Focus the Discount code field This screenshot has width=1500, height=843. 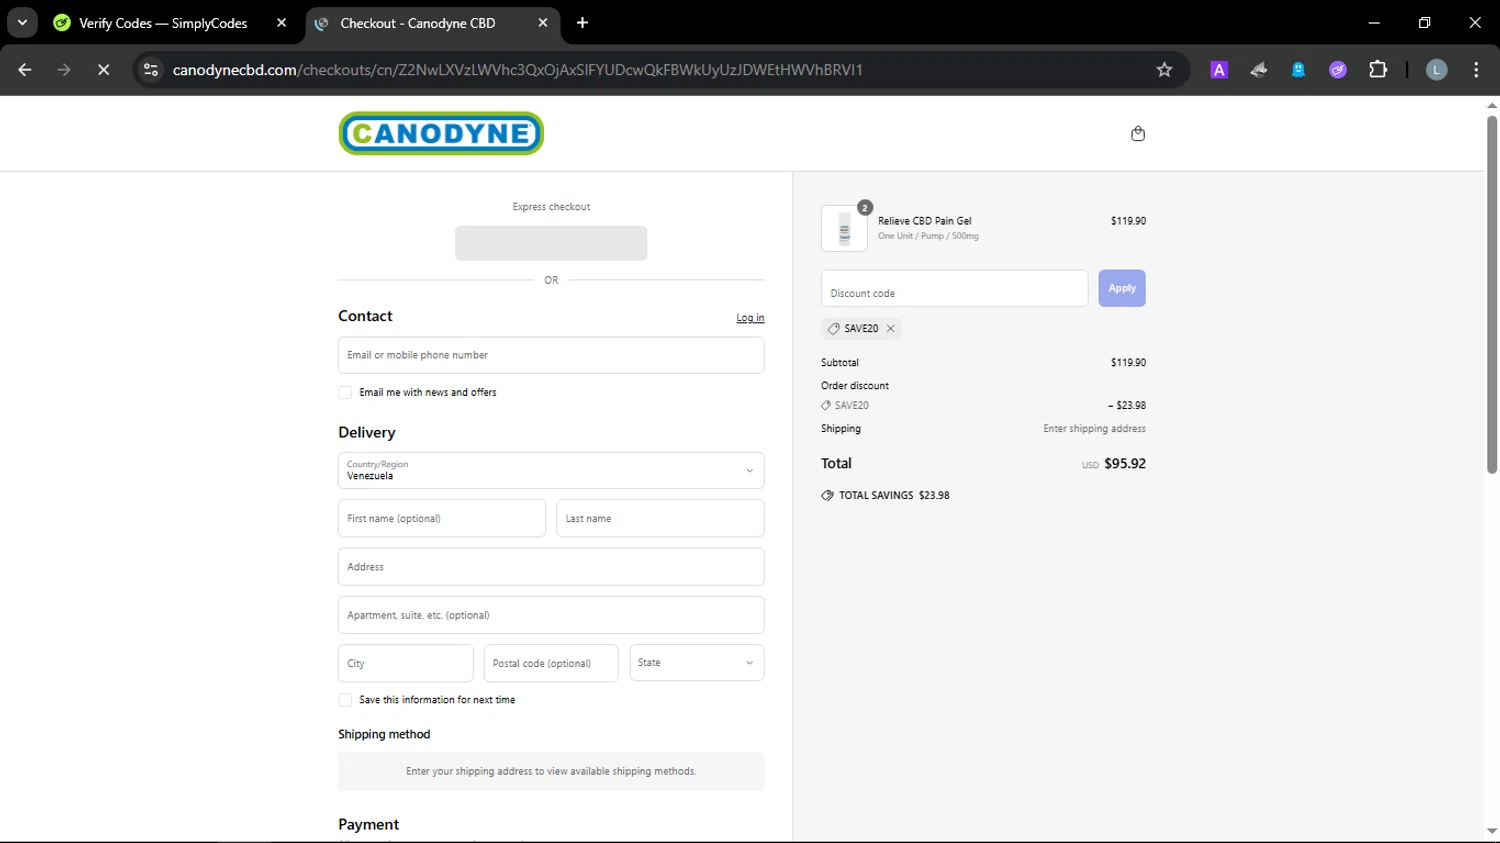[954, 288]
